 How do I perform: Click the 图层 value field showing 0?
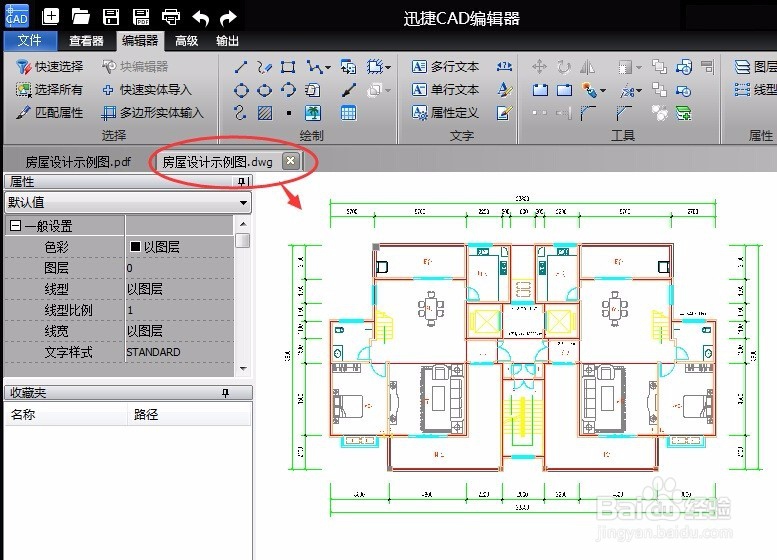pos(180,268)
